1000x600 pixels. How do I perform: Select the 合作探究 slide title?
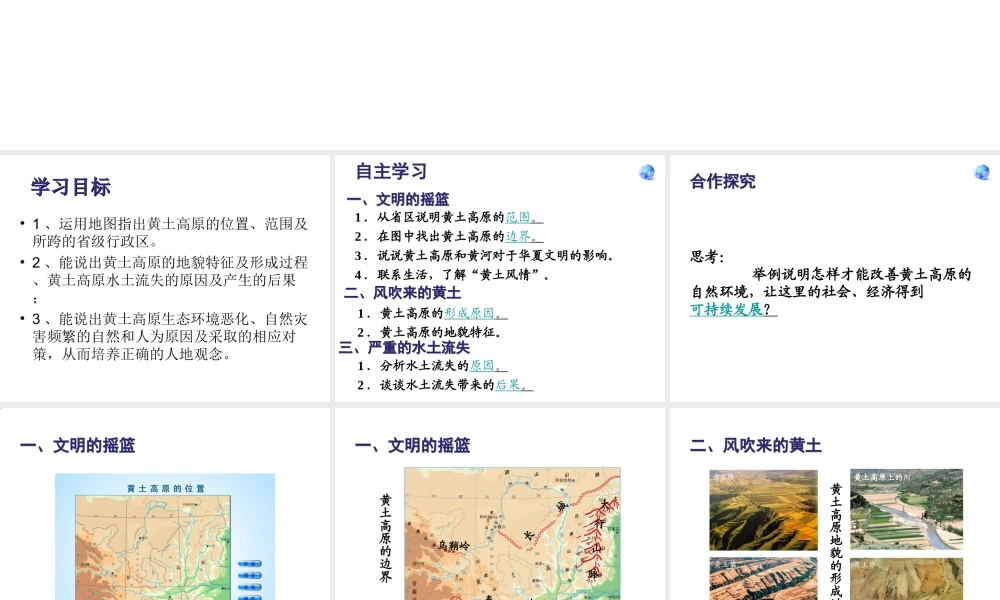723,181
